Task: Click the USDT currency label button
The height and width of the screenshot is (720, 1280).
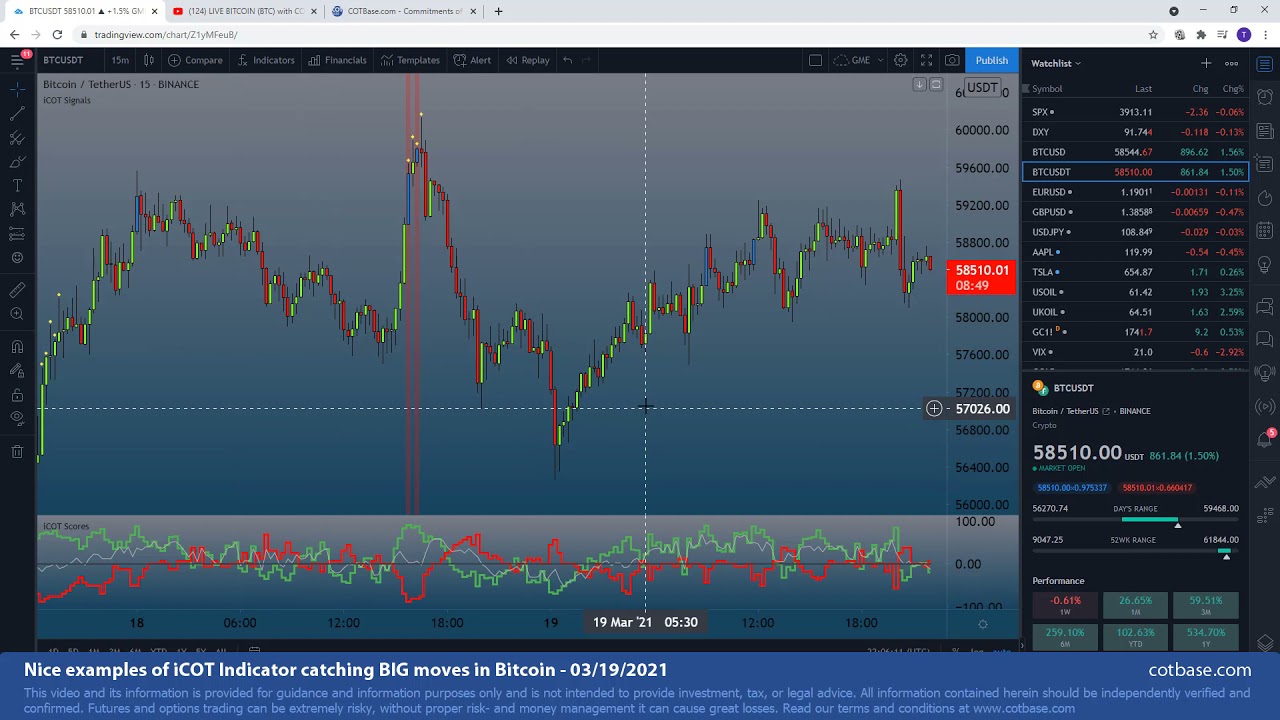Action: 982,88
